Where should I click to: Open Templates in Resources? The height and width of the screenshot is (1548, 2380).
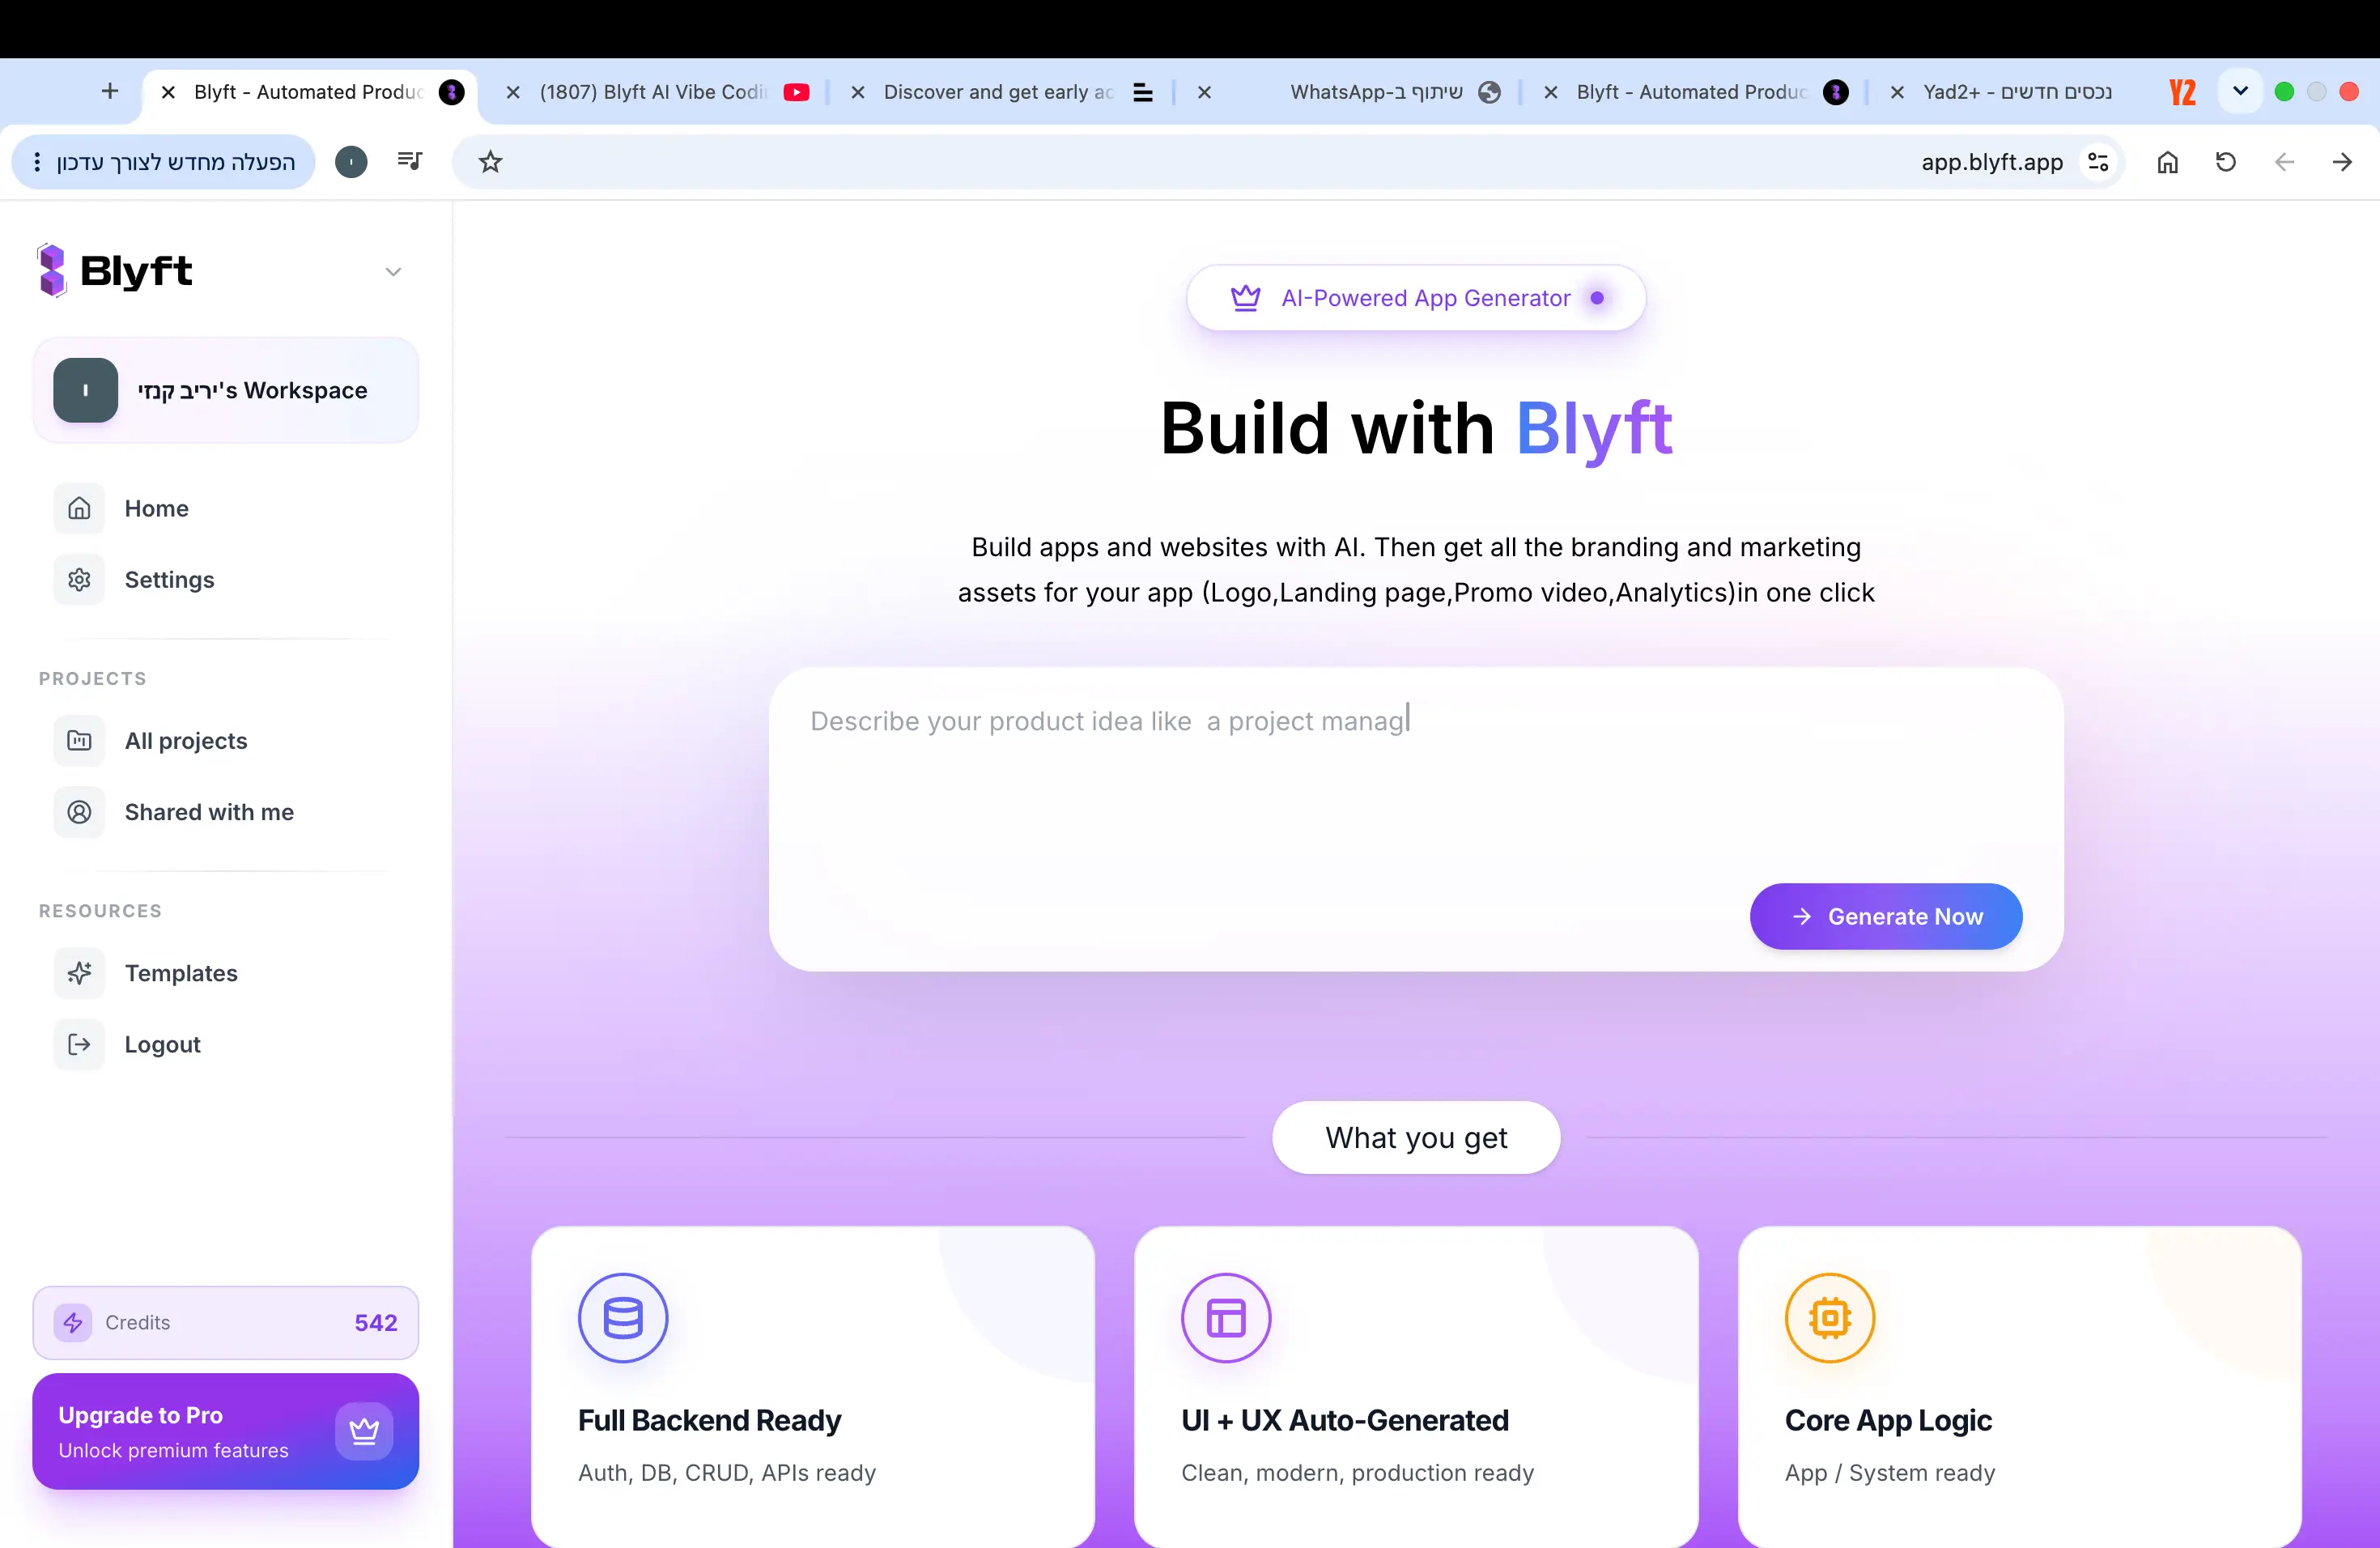[x=226, y=973]
